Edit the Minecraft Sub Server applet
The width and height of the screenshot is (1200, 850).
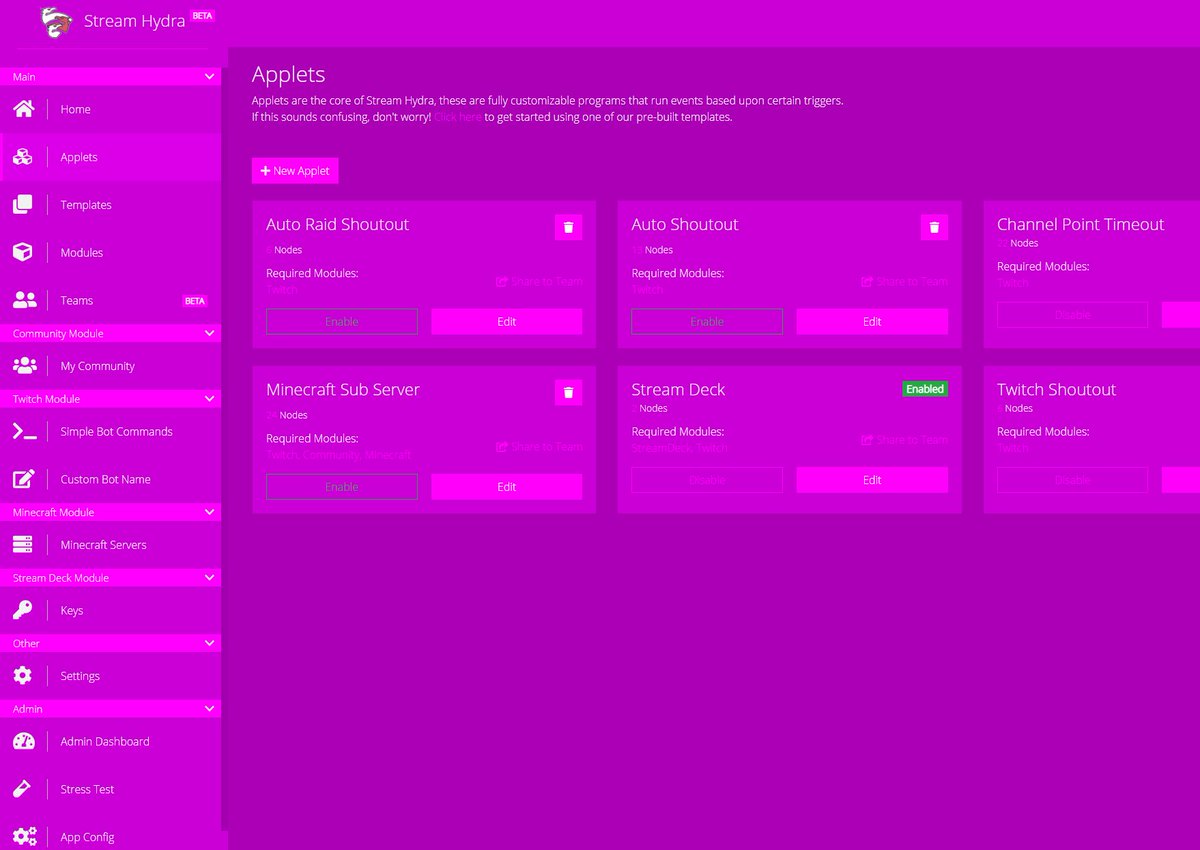tap(507, 487)
